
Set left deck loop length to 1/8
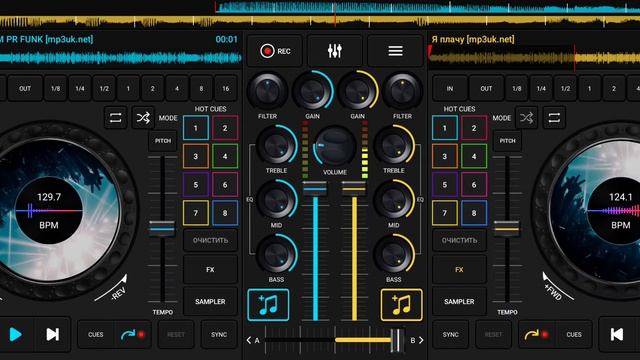pos(56,88)
